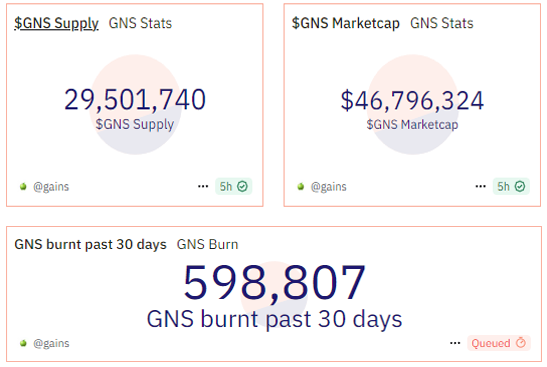Click the timer icon beside Queued
Screen dimensions: 547x367
[x=521, y=343]
